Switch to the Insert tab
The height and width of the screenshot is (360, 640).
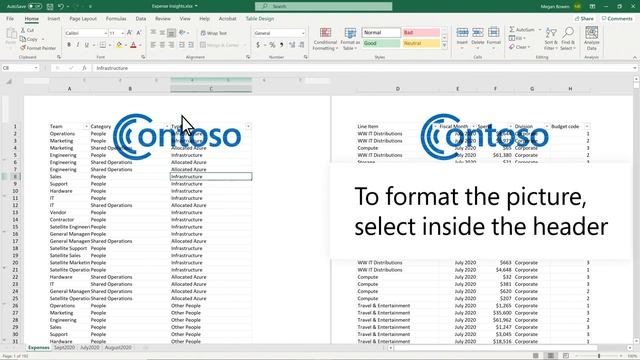click(x=53, y=19)
